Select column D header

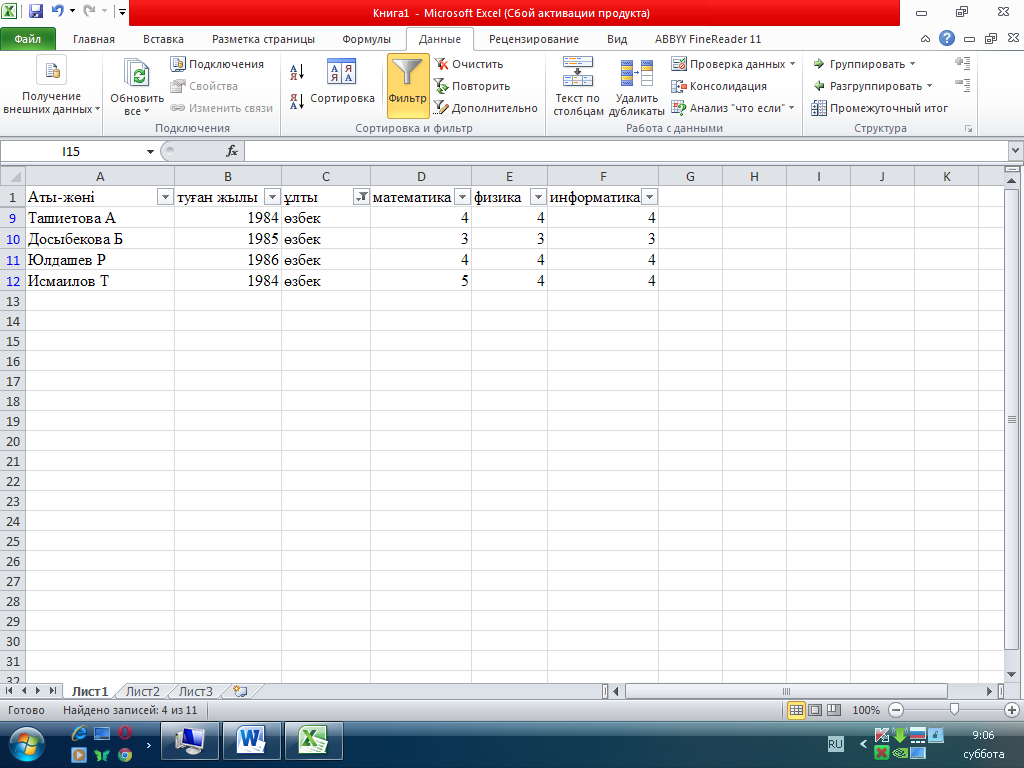point(421,176)
